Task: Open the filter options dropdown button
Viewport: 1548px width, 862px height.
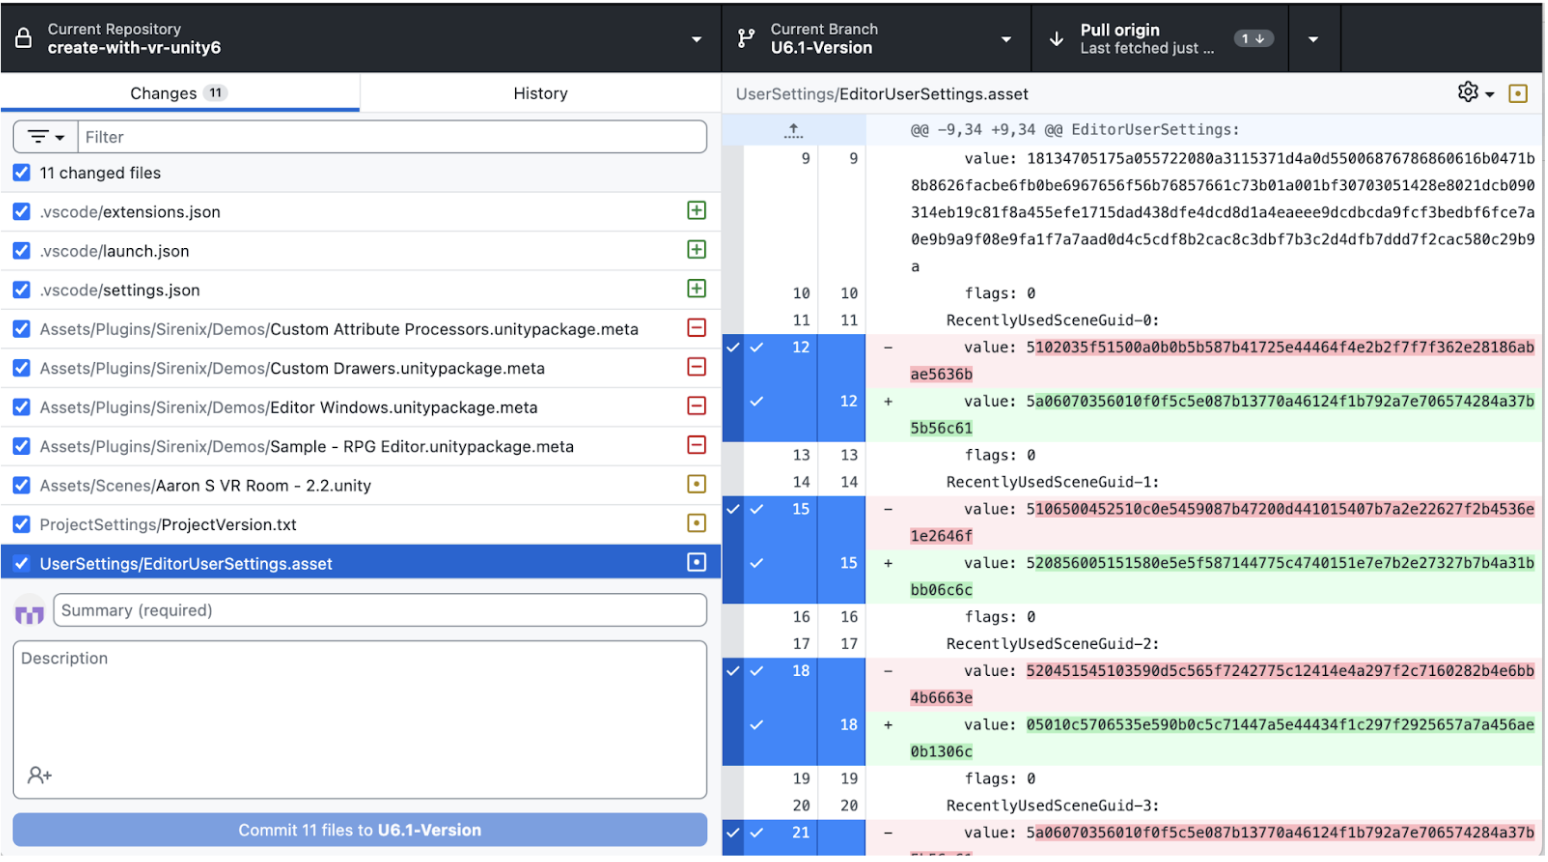Action: click(x=46, y=137)
